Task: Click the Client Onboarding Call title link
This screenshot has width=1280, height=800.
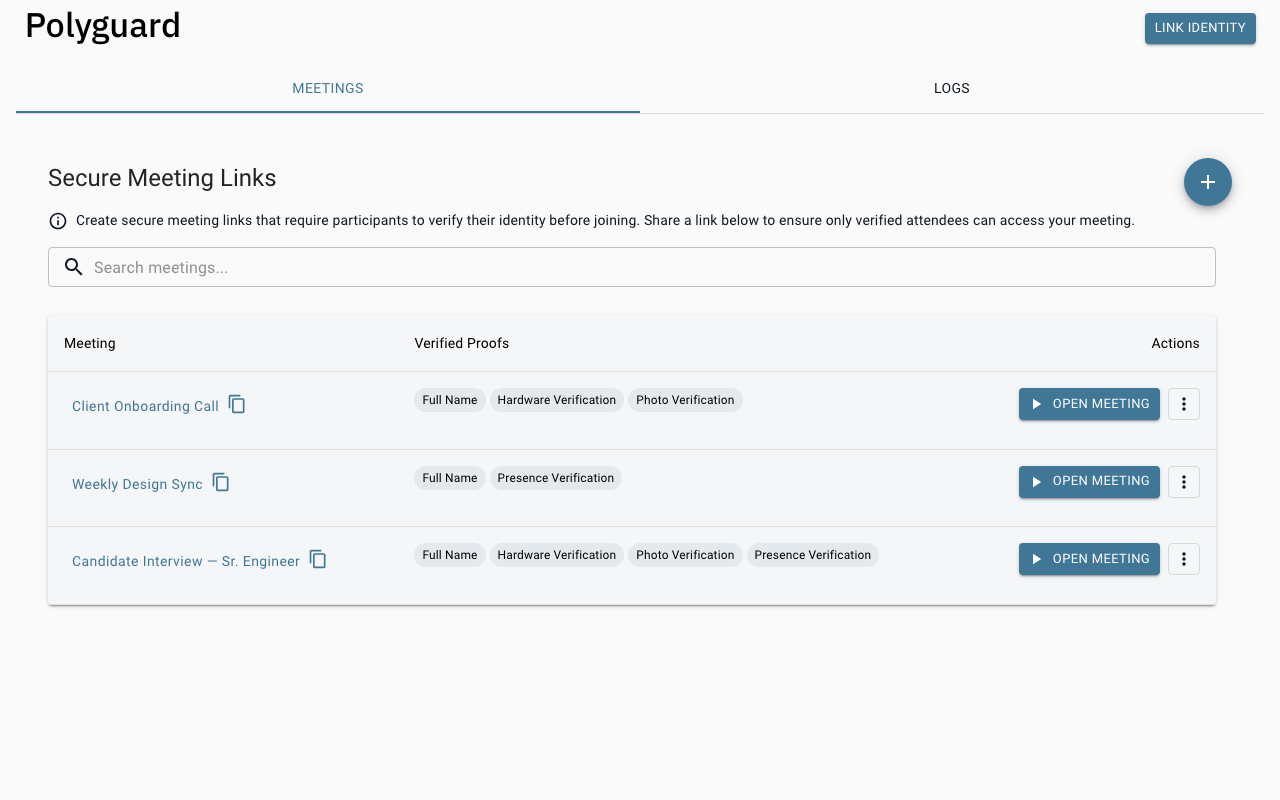Action: pos(145,406)
